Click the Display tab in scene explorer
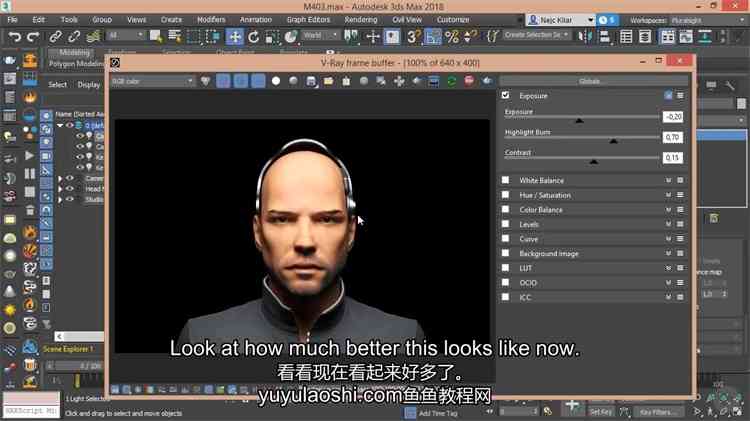Image resolution: width=750 pixels, height=421 pixels. 88,85
